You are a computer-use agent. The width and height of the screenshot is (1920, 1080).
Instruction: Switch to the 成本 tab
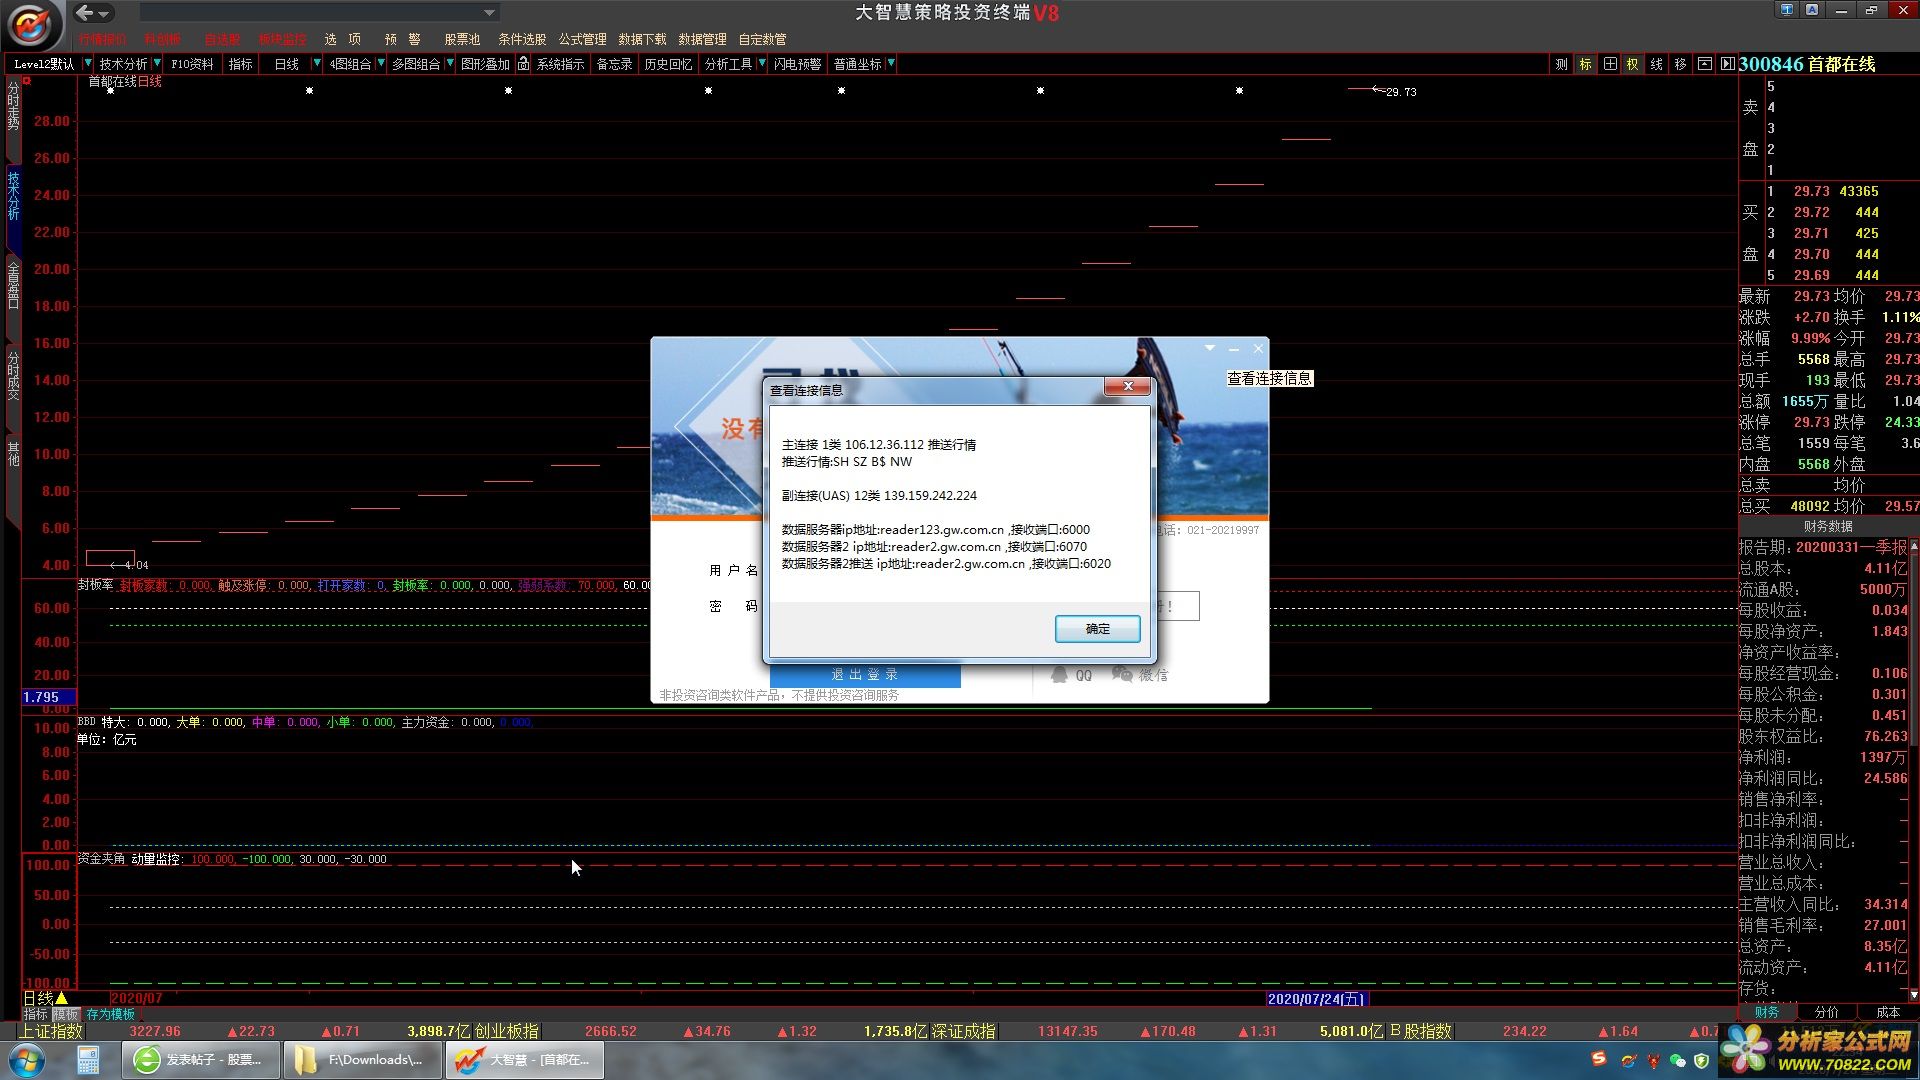1887,1012
